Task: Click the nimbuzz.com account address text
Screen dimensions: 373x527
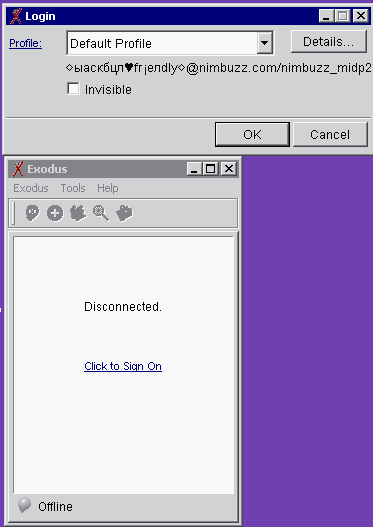Action: click(x=219, y=68)
